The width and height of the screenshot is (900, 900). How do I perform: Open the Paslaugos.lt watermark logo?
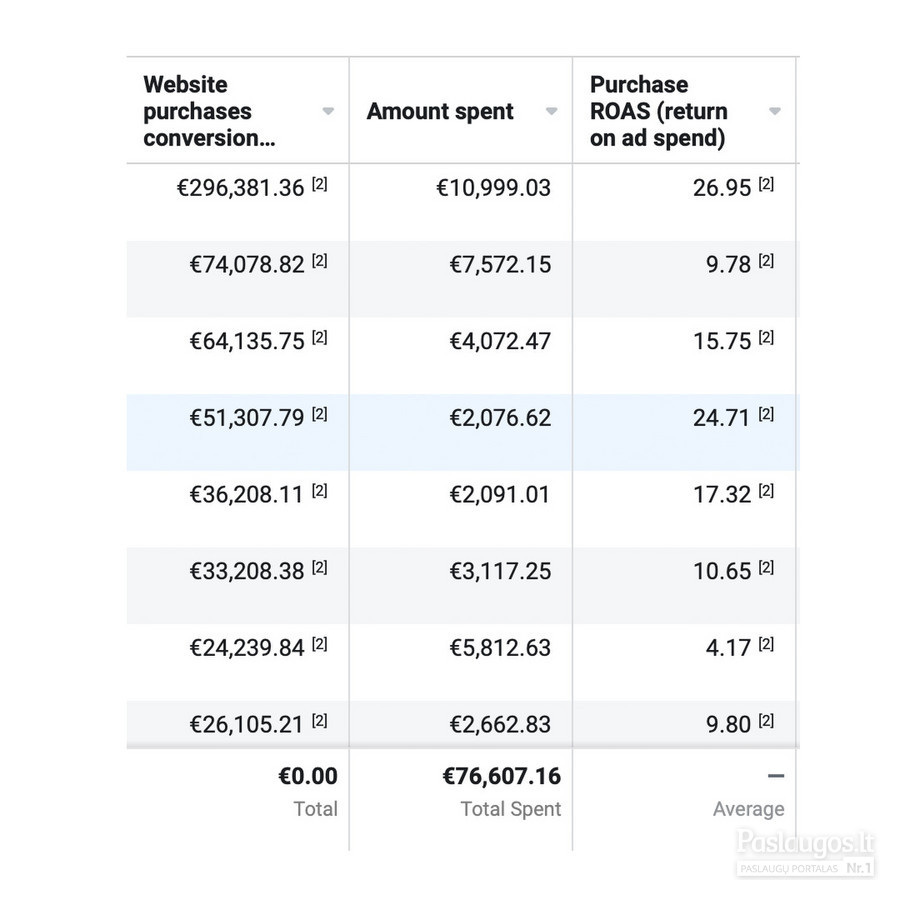(x=805, y=852)
